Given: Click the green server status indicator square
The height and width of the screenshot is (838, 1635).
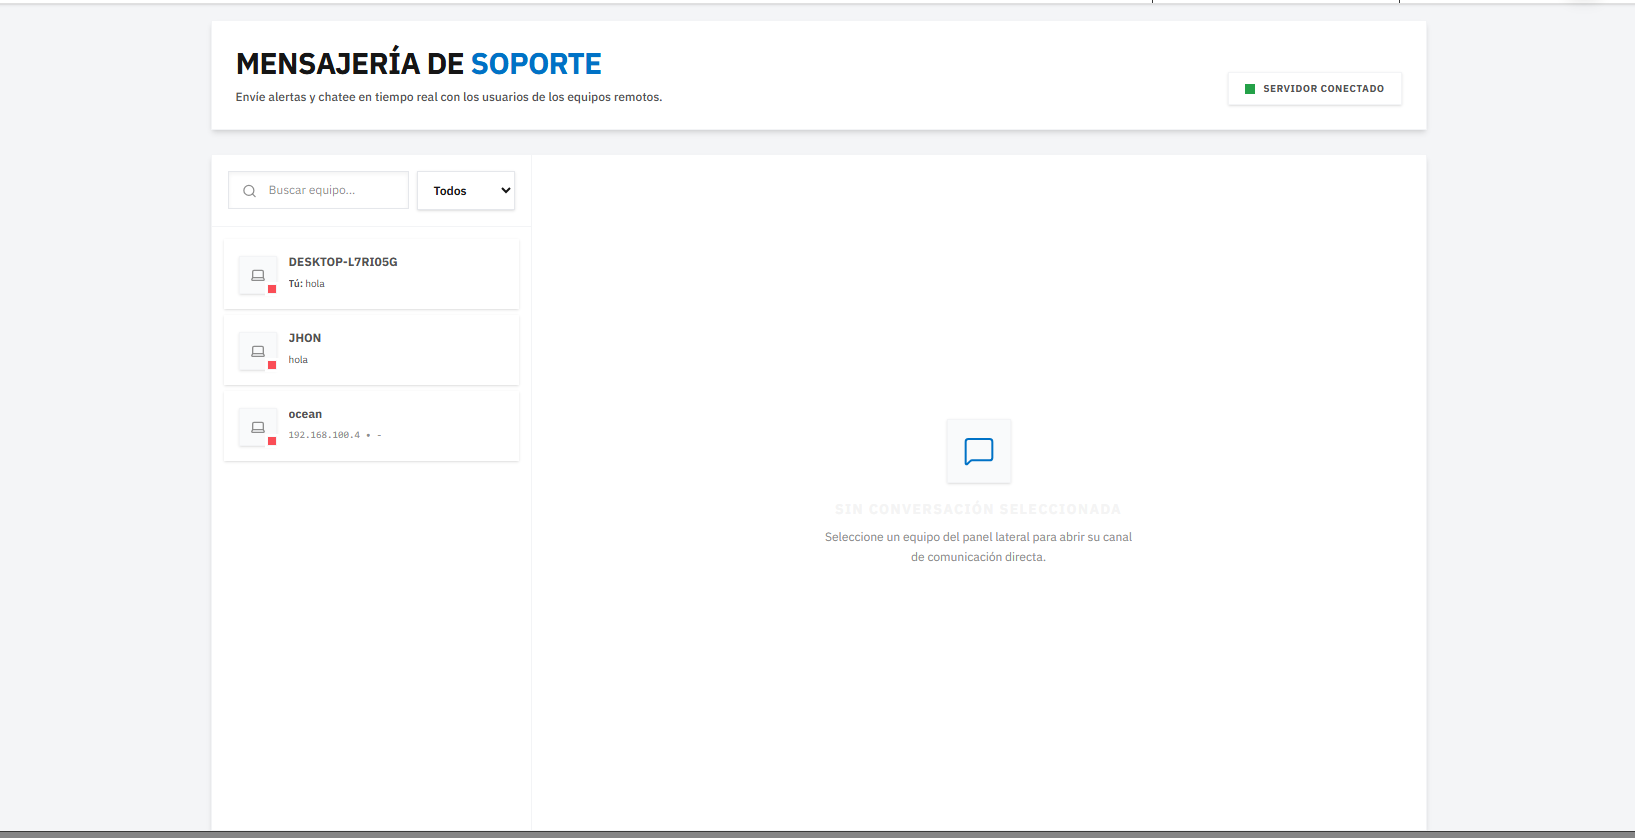Looking at the screenshot, I should [x=1250, y=89].
